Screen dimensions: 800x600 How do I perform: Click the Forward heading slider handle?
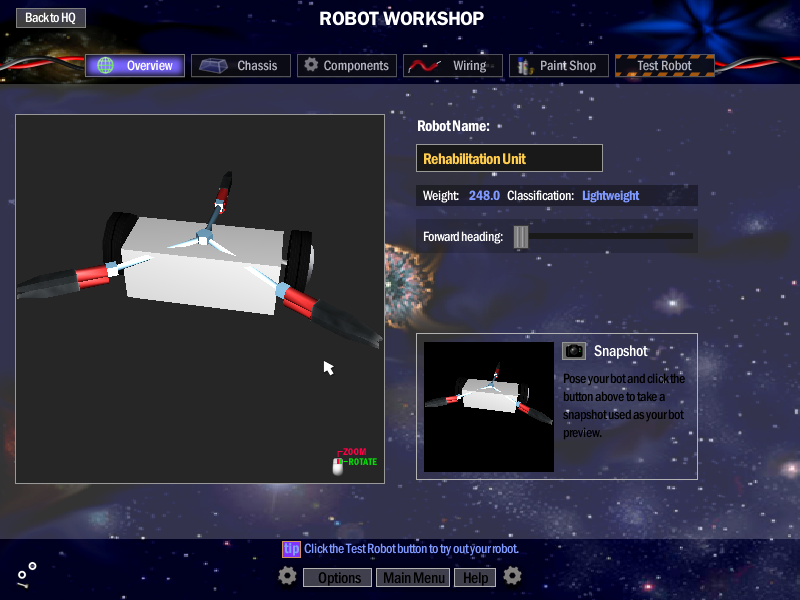point(520,237)
